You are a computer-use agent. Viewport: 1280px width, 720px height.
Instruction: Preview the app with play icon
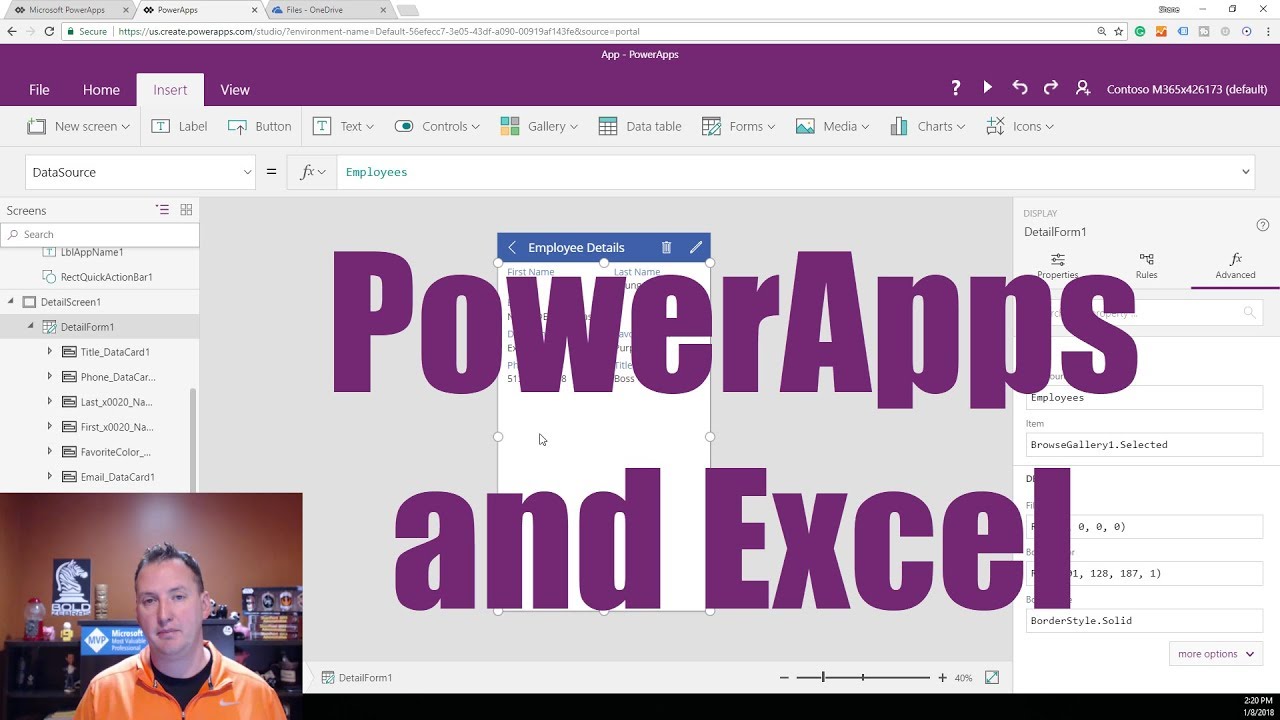point(987,88)
